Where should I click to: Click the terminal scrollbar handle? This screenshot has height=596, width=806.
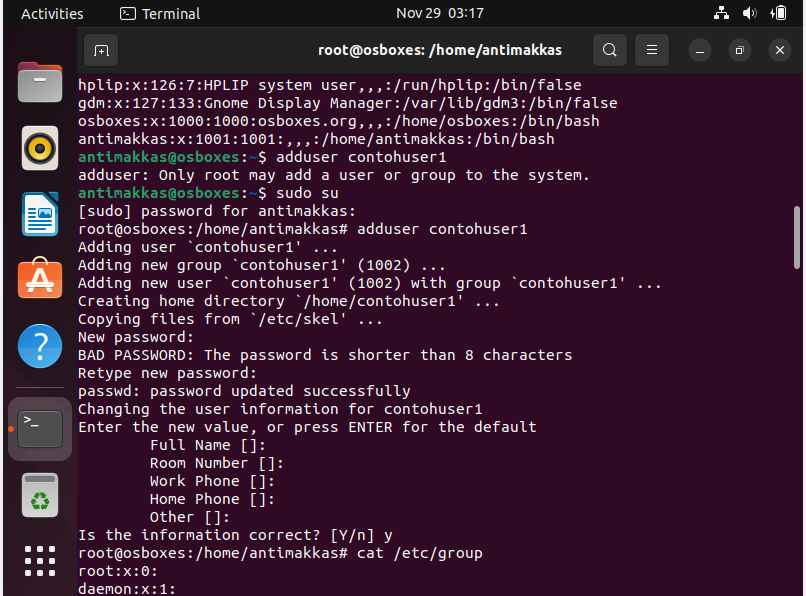pyautogui.click(x=797, y=237)
